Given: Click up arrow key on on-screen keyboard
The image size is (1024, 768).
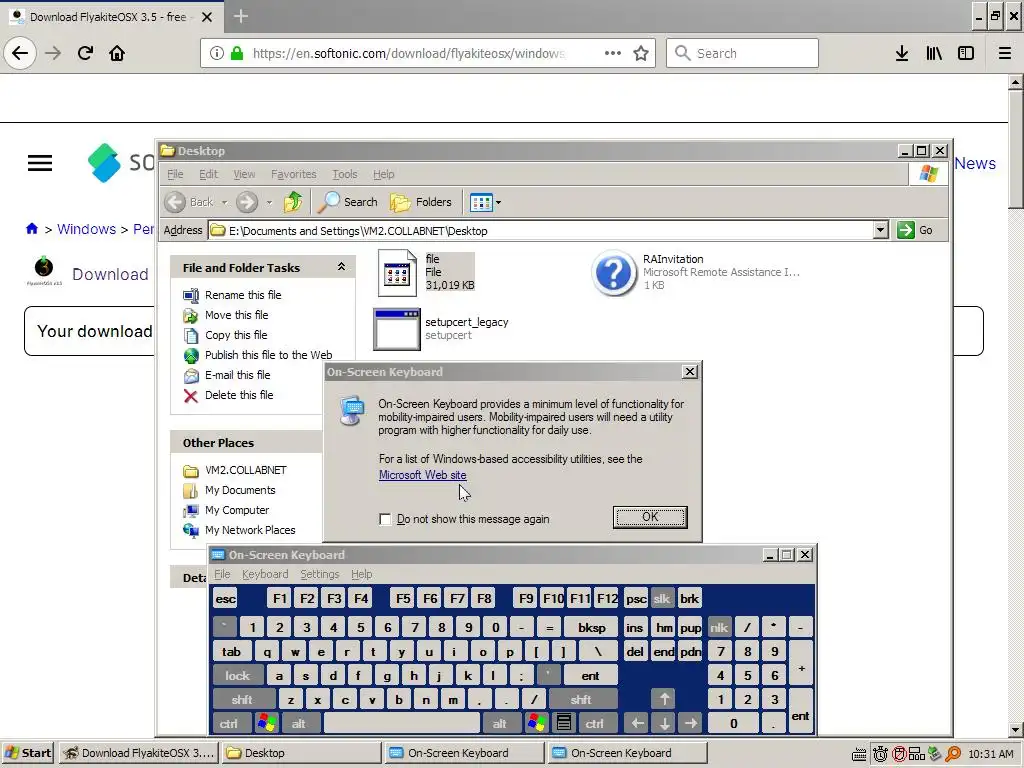Looking at the screenshot, I should (x=664, y=699).
